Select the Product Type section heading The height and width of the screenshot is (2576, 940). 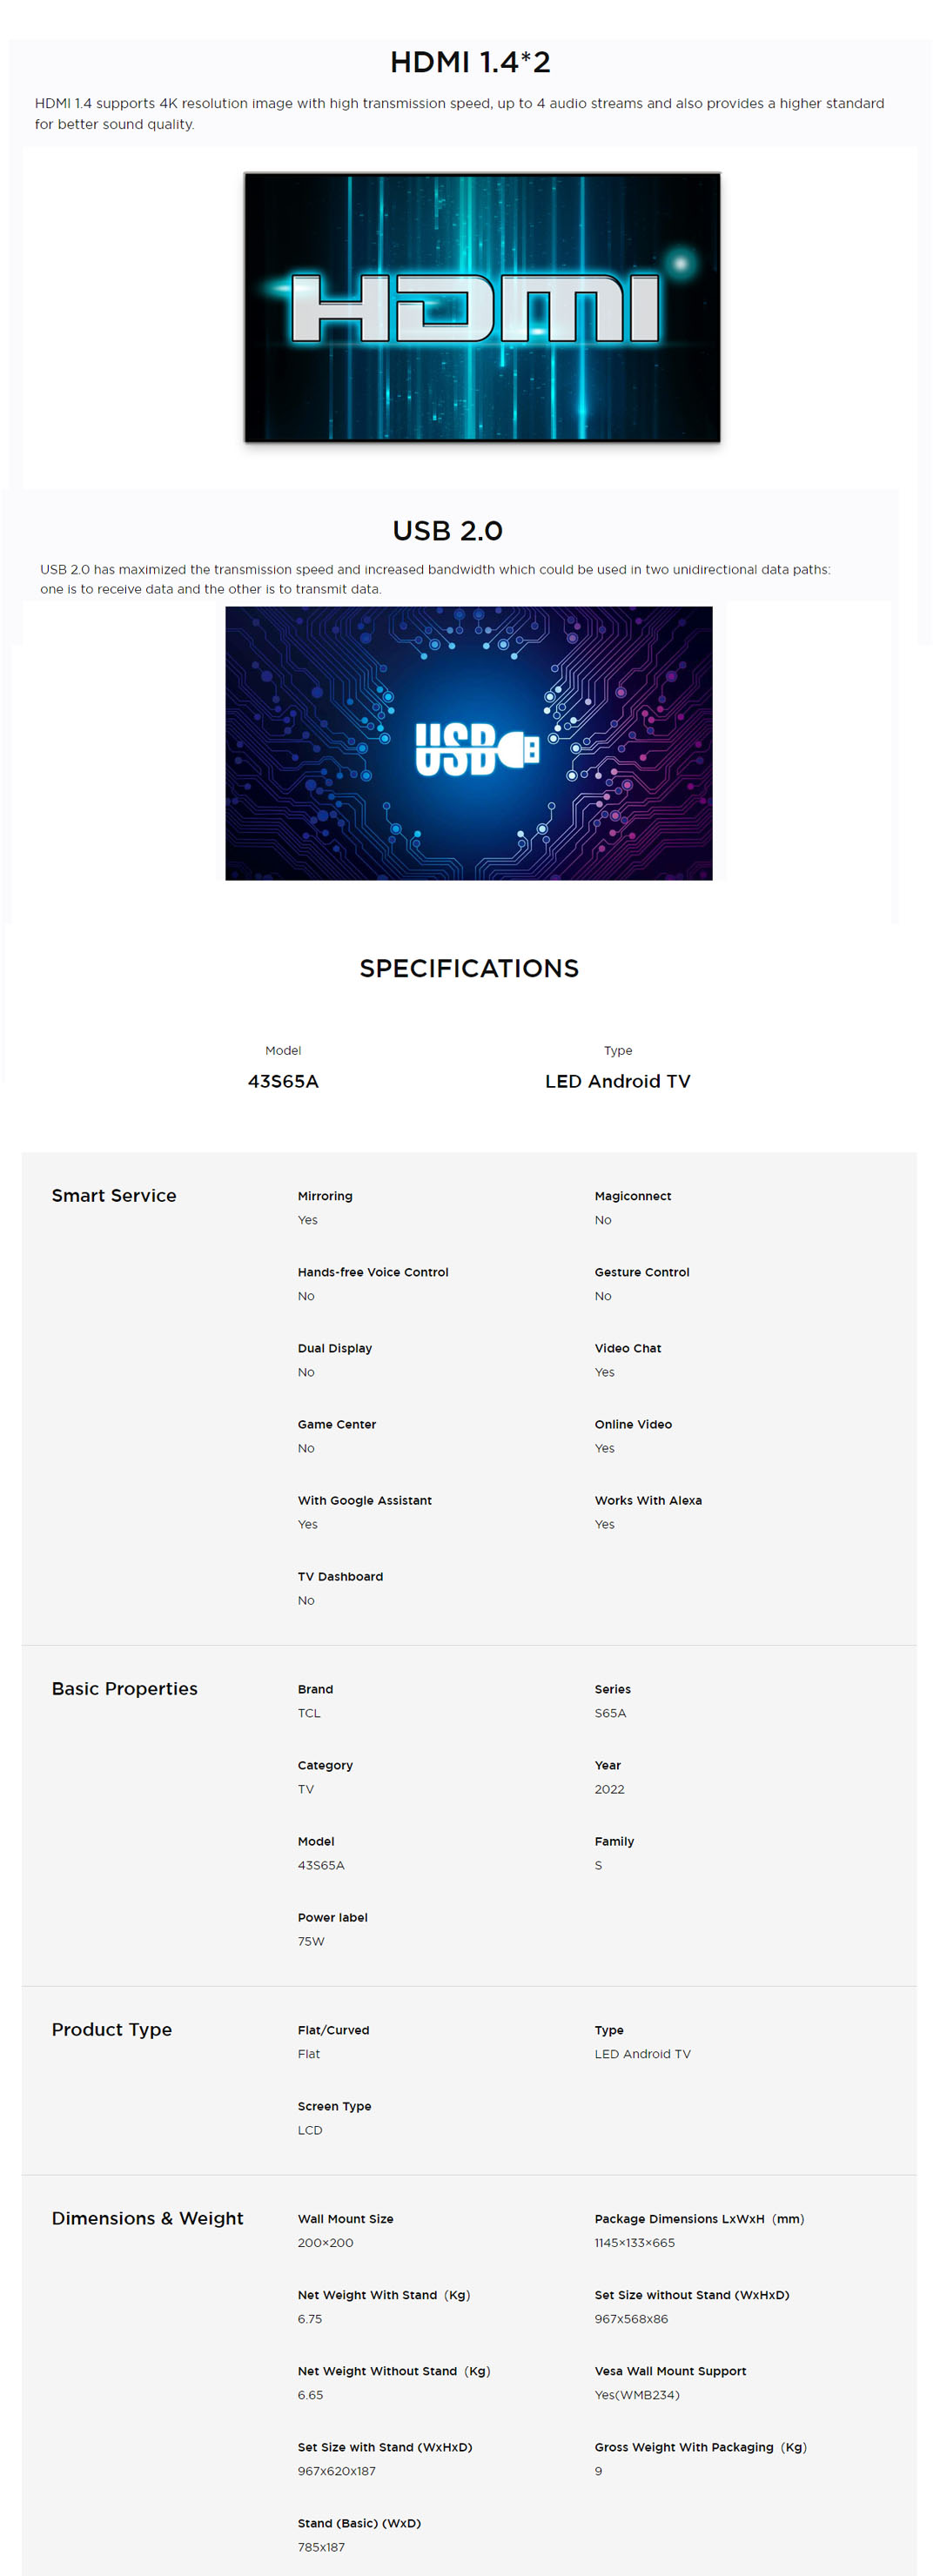pyautogui.click(x=112, y=2029)
